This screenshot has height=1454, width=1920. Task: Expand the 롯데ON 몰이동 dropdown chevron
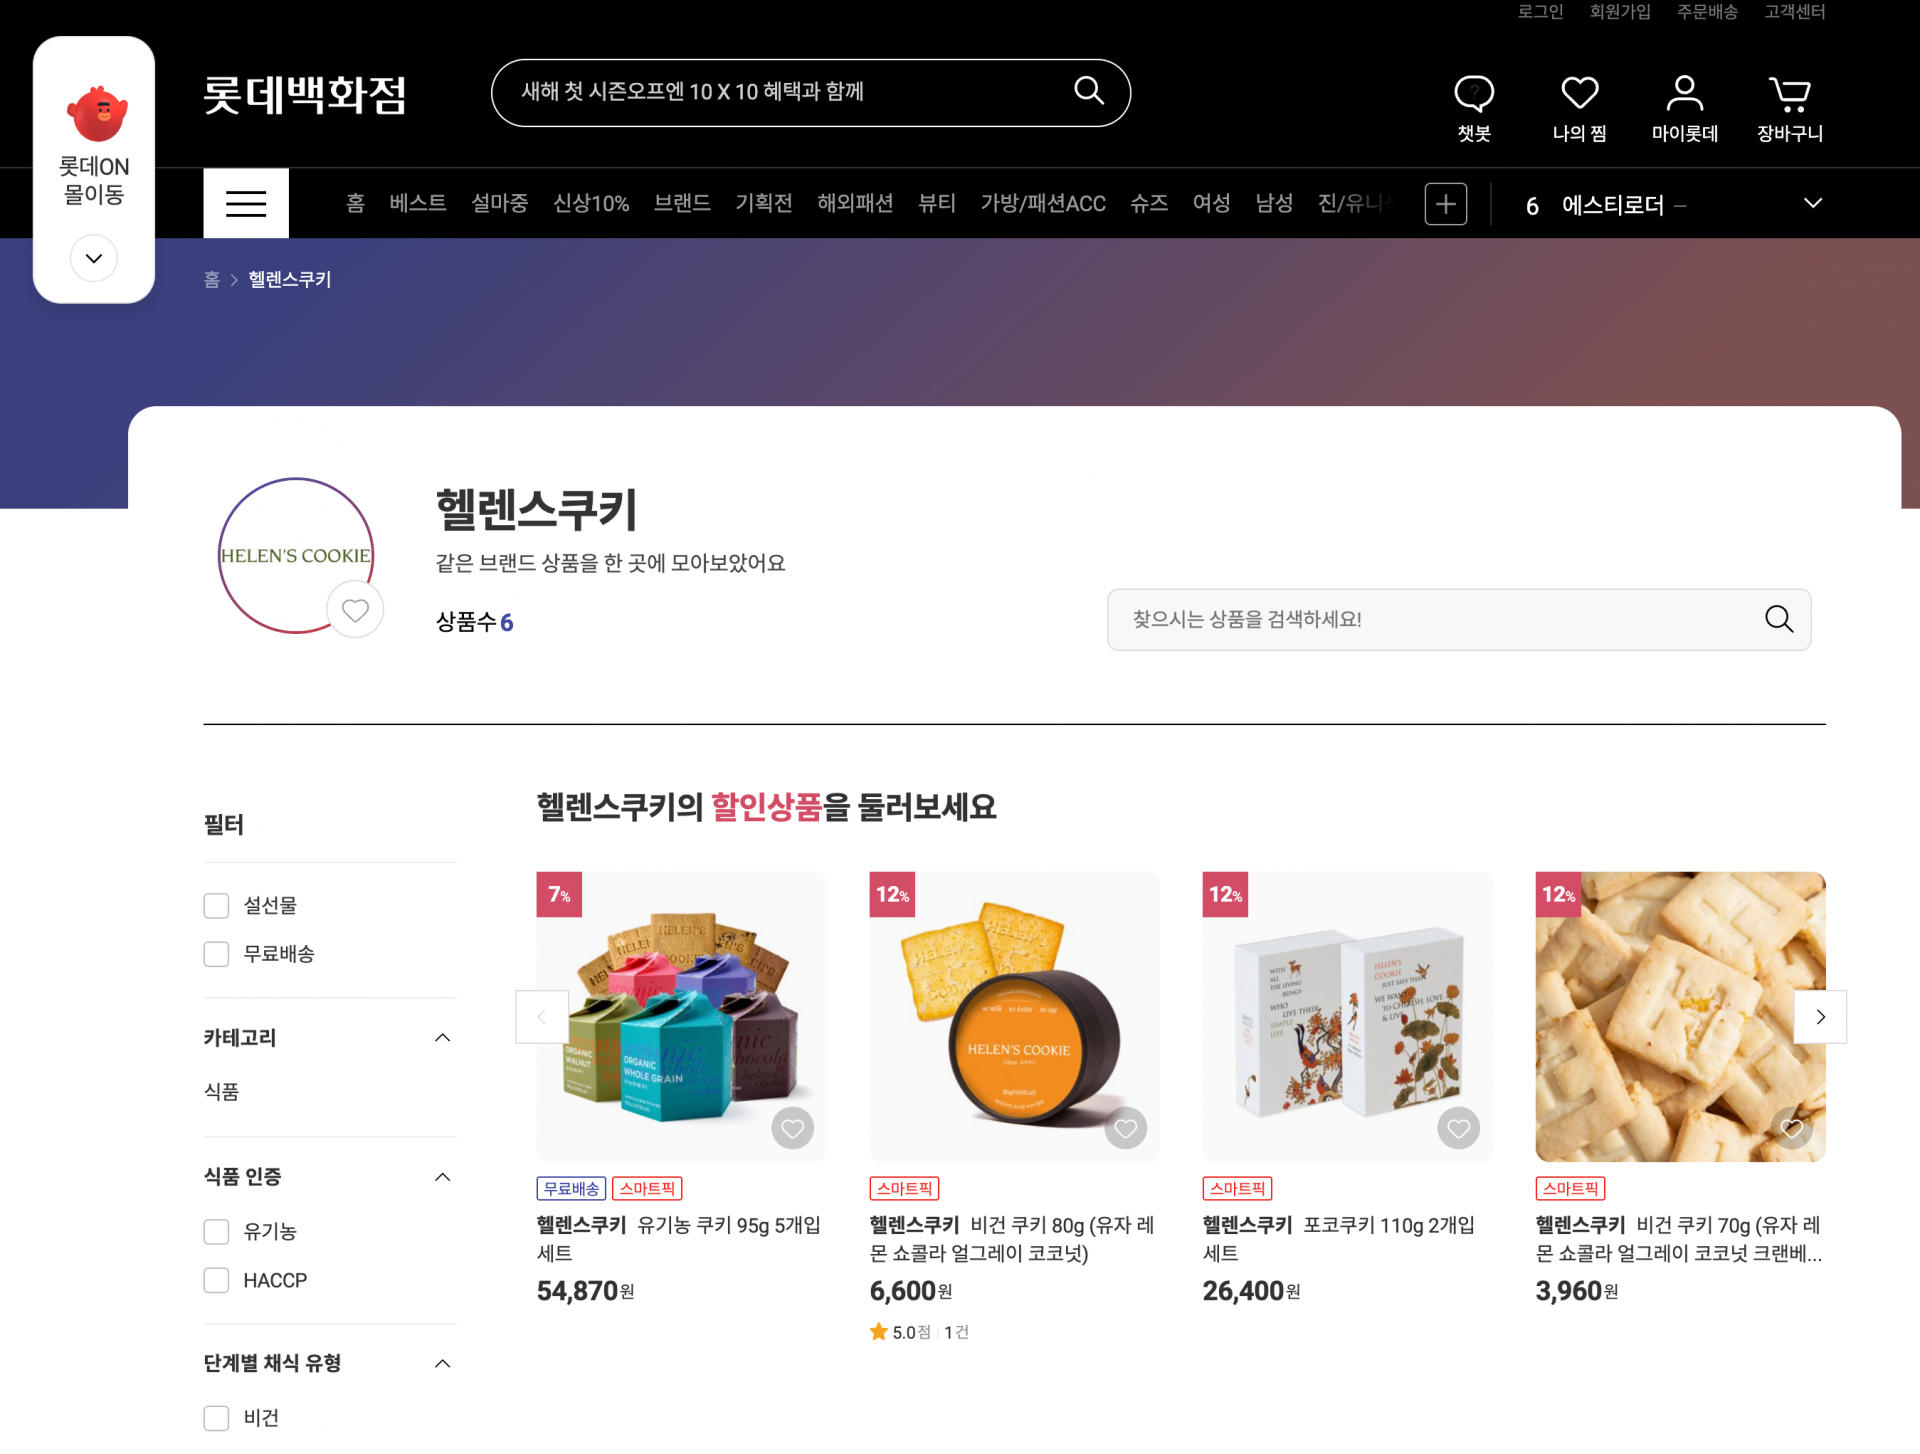point(94,258)
